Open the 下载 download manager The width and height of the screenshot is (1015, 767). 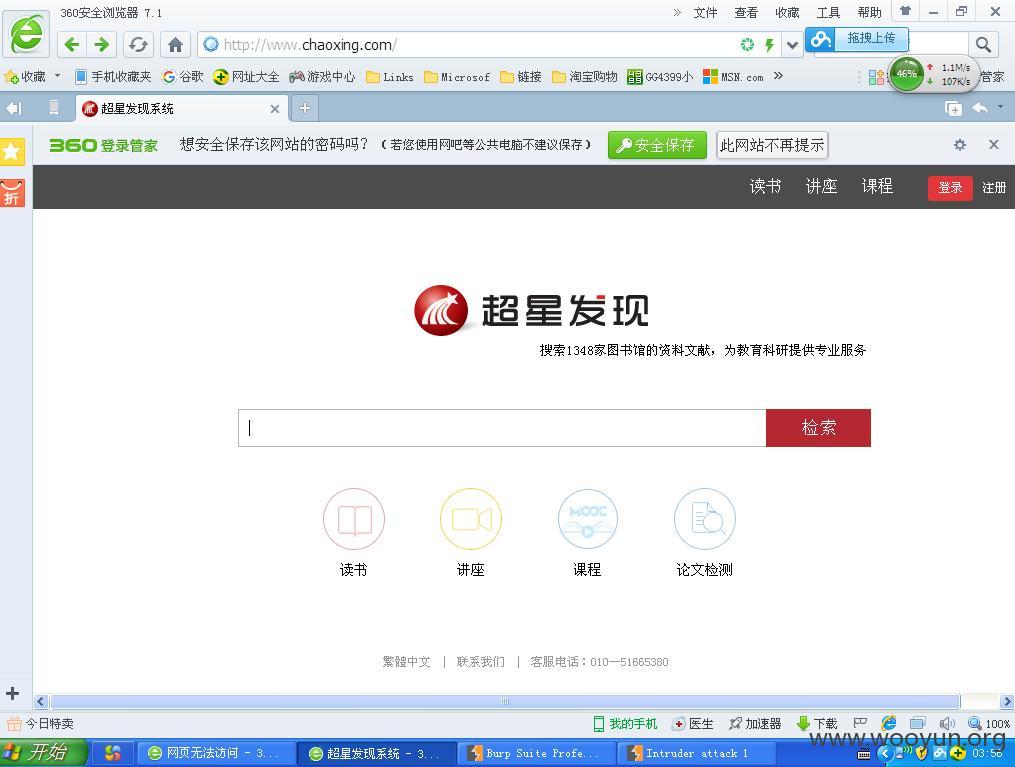pyautogui.click(x=817, y=724)
